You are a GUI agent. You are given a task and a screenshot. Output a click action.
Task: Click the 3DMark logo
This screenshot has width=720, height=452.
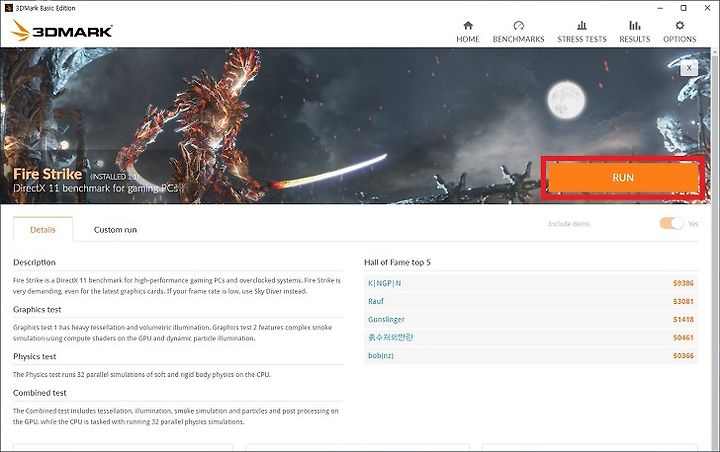[x=61, y=31]
